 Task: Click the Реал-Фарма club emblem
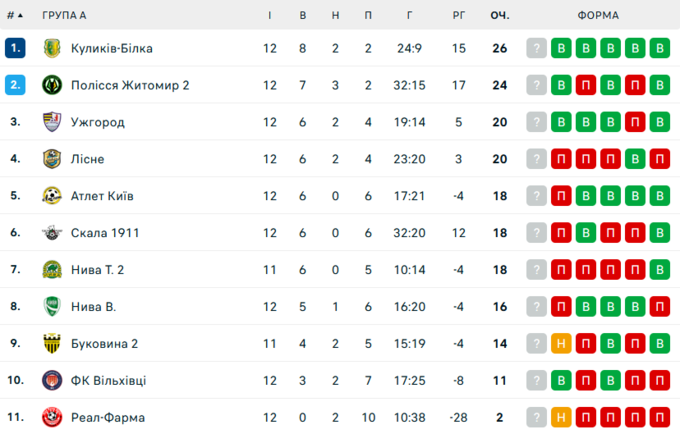[52, 418]
